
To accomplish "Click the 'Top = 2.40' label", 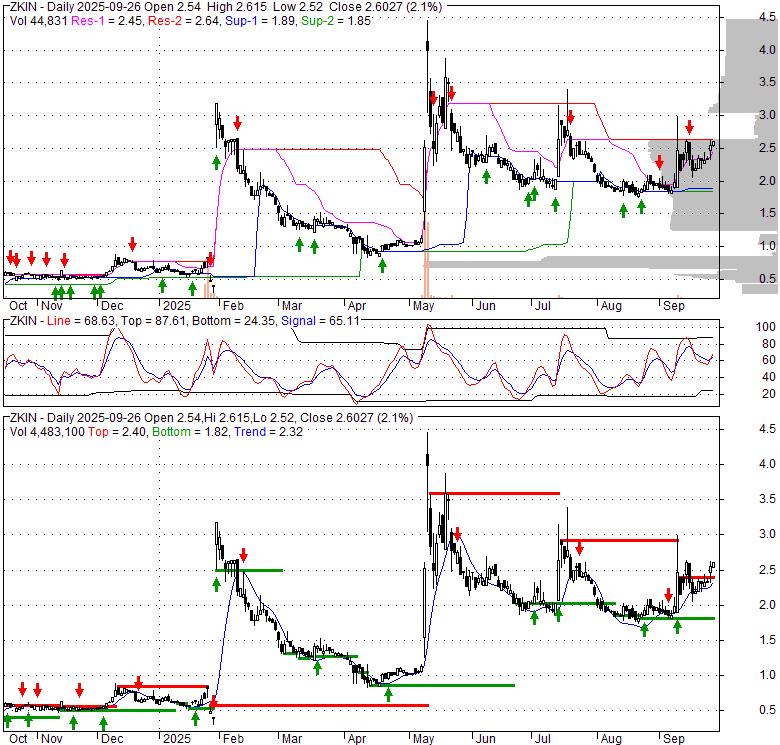I will click(x=117, y=432).
